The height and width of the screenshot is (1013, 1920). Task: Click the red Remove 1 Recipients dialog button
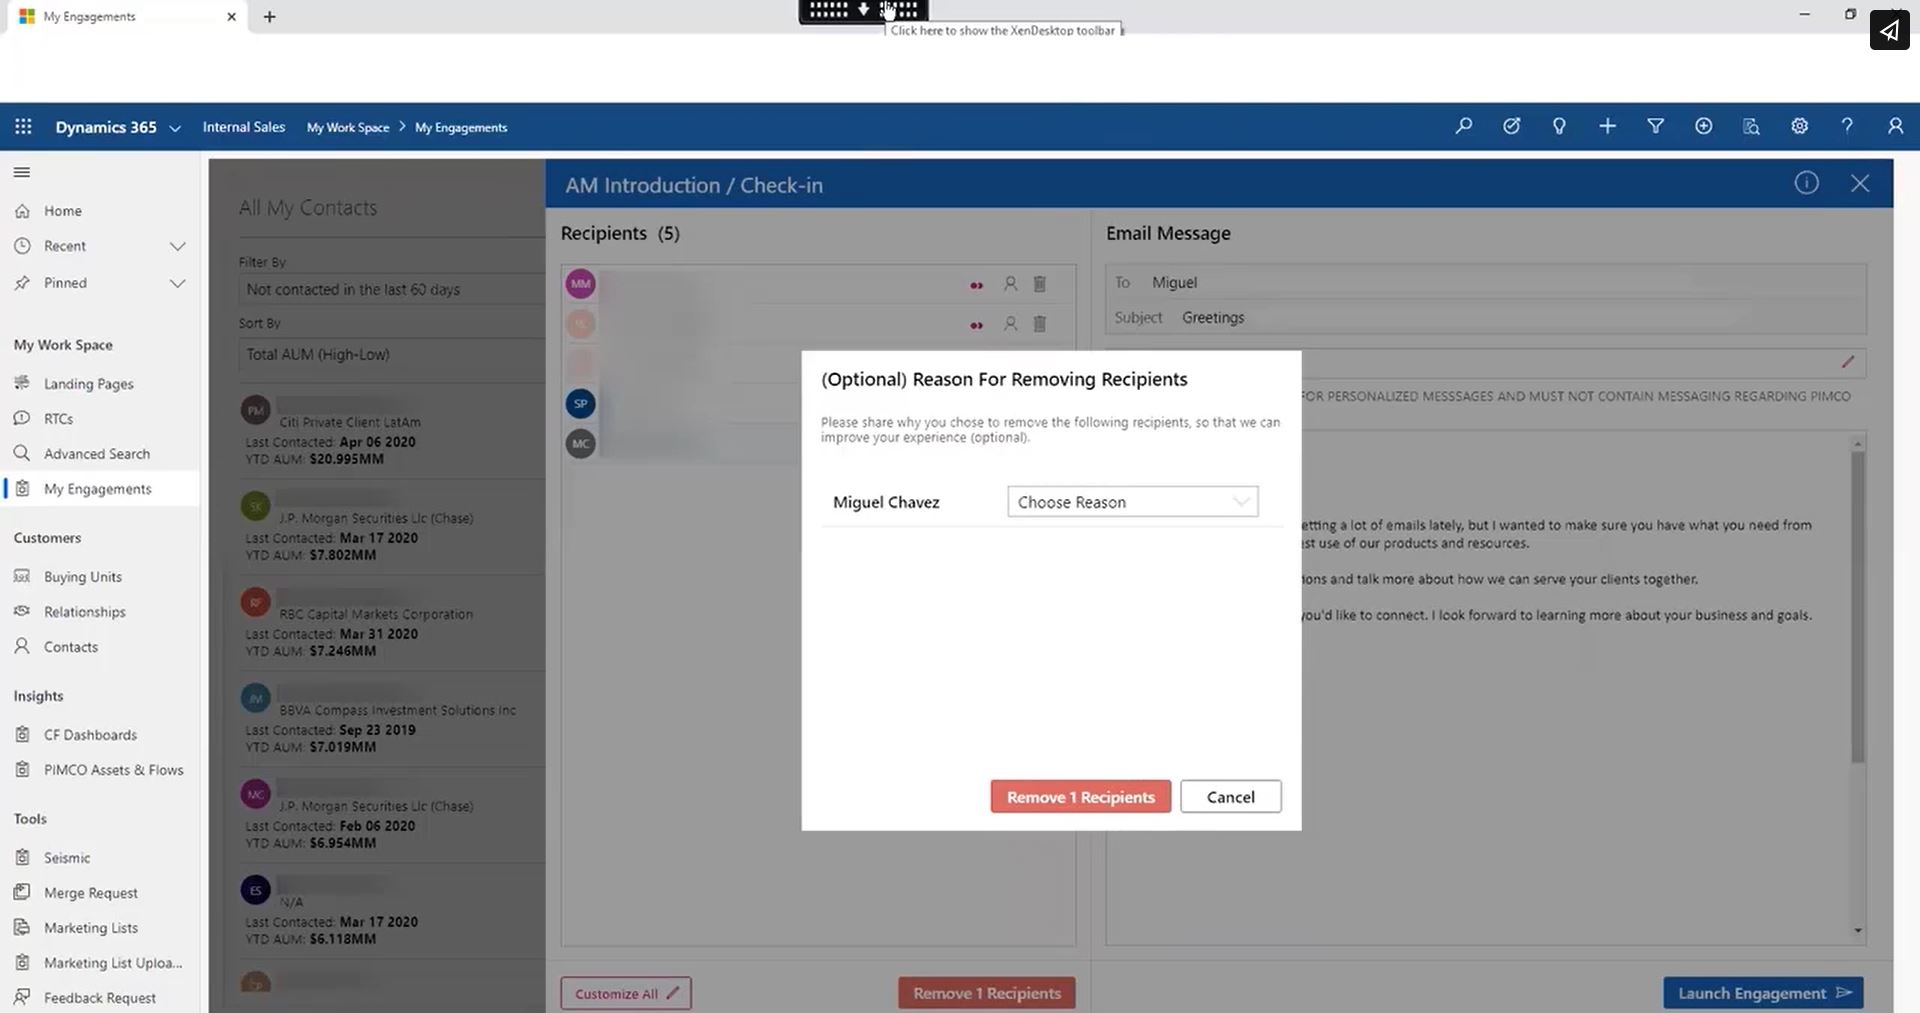pyautogui.click(x=1080, y=797)
